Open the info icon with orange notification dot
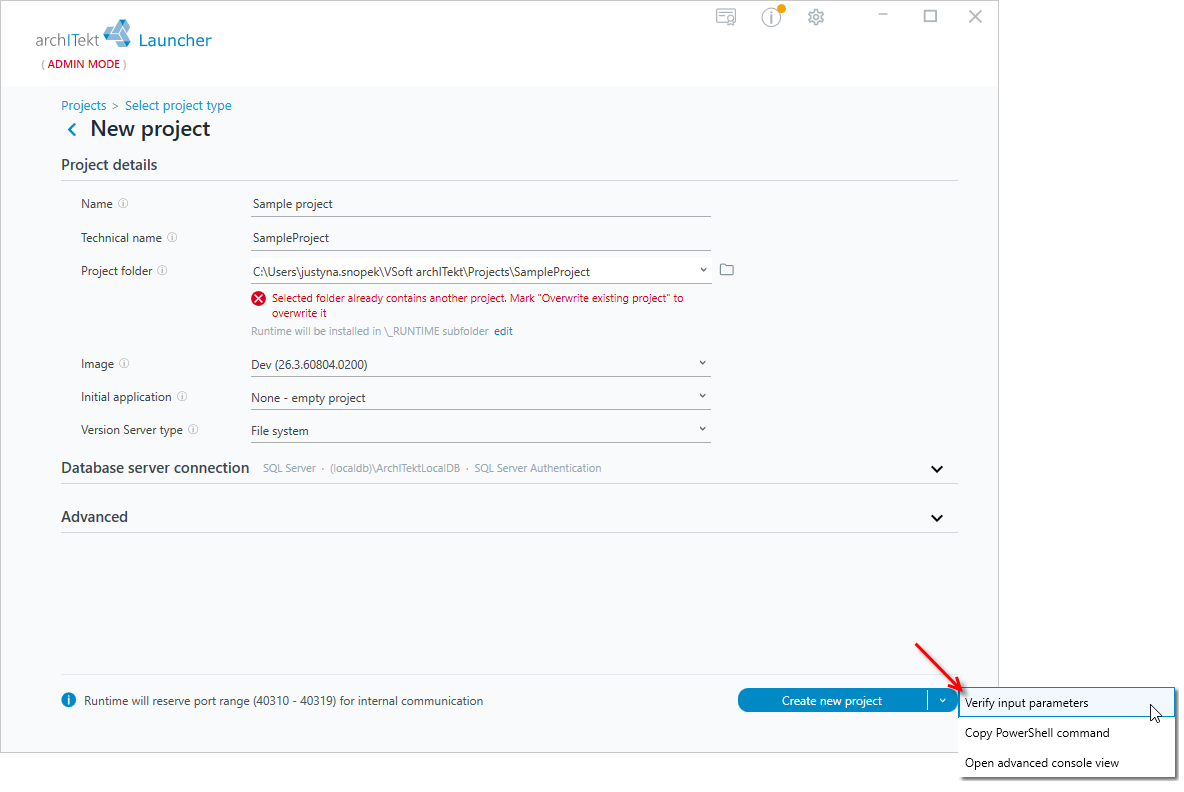1184x792 pixels. pos(772,17)
